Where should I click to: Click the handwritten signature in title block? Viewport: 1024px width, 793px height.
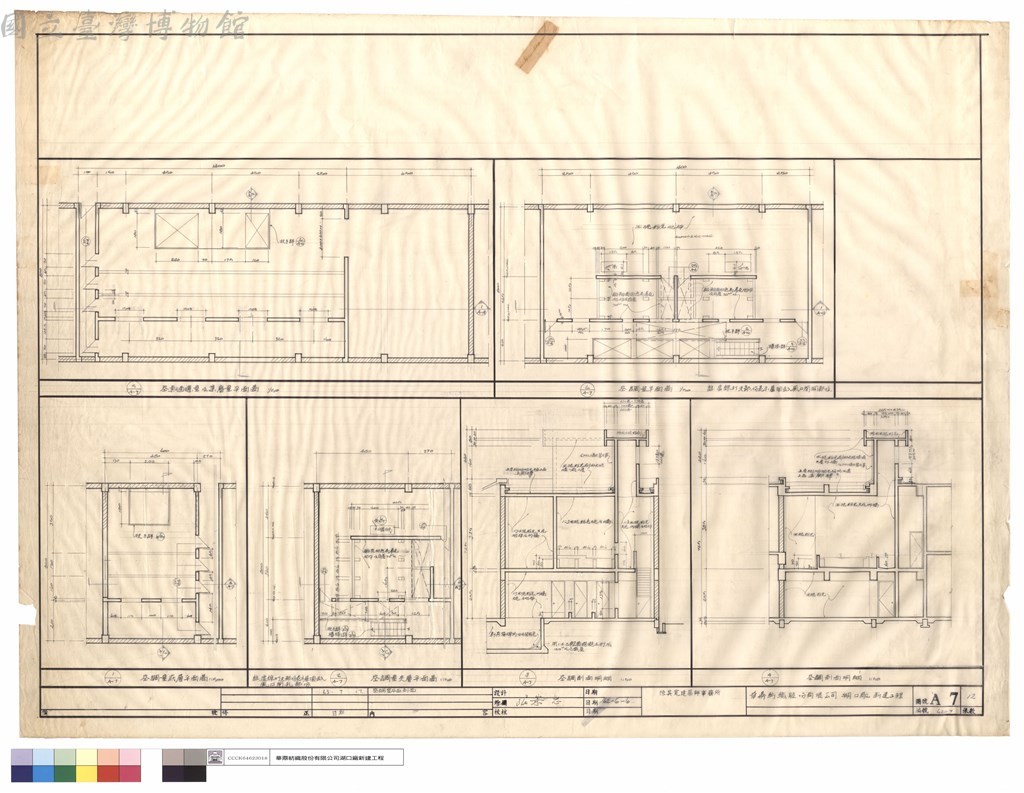click(x=537, y=703)
